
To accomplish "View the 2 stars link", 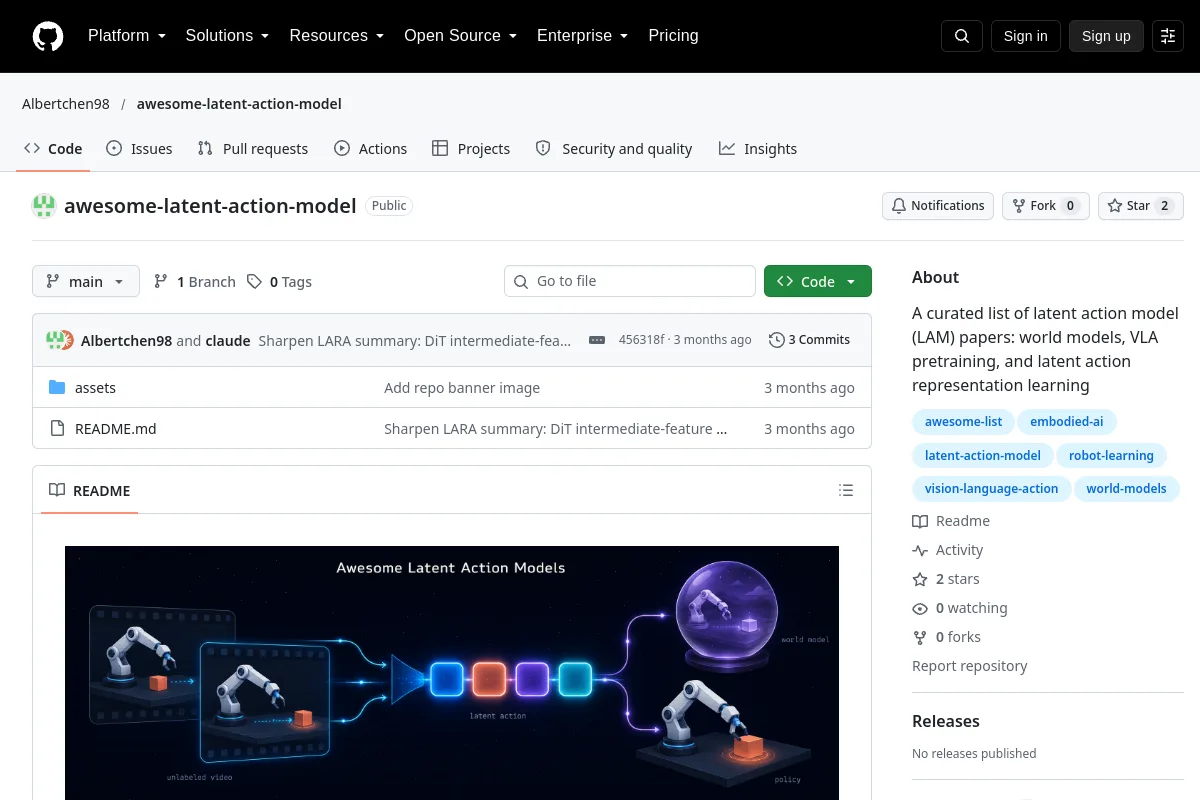I will (946, 579).
